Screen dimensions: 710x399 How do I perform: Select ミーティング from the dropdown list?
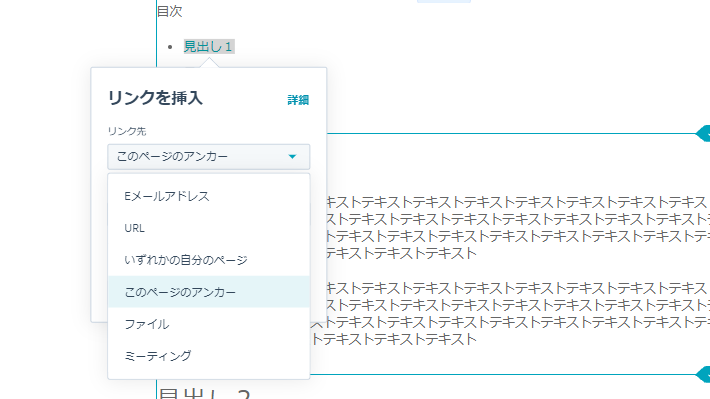(x=208, y=356)
